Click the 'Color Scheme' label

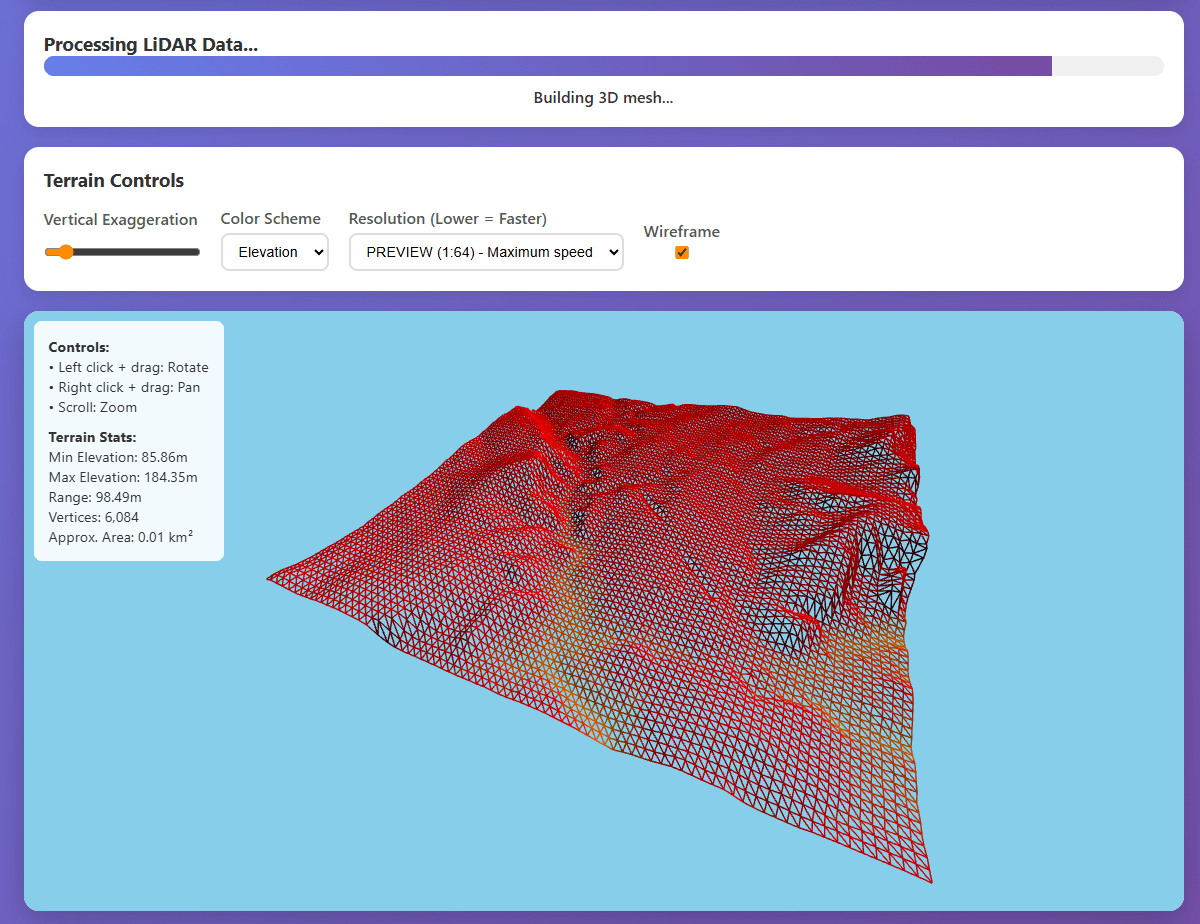pos(271,219)
